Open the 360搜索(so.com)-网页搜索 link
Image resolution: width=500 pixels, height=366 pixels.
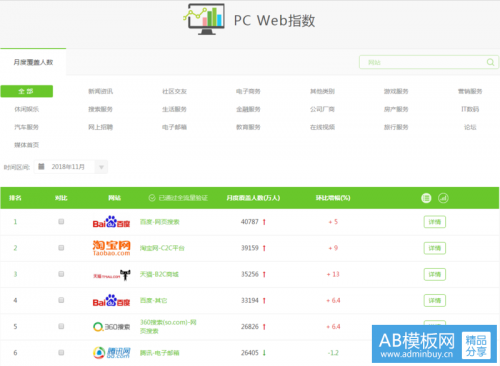(168, 327)
